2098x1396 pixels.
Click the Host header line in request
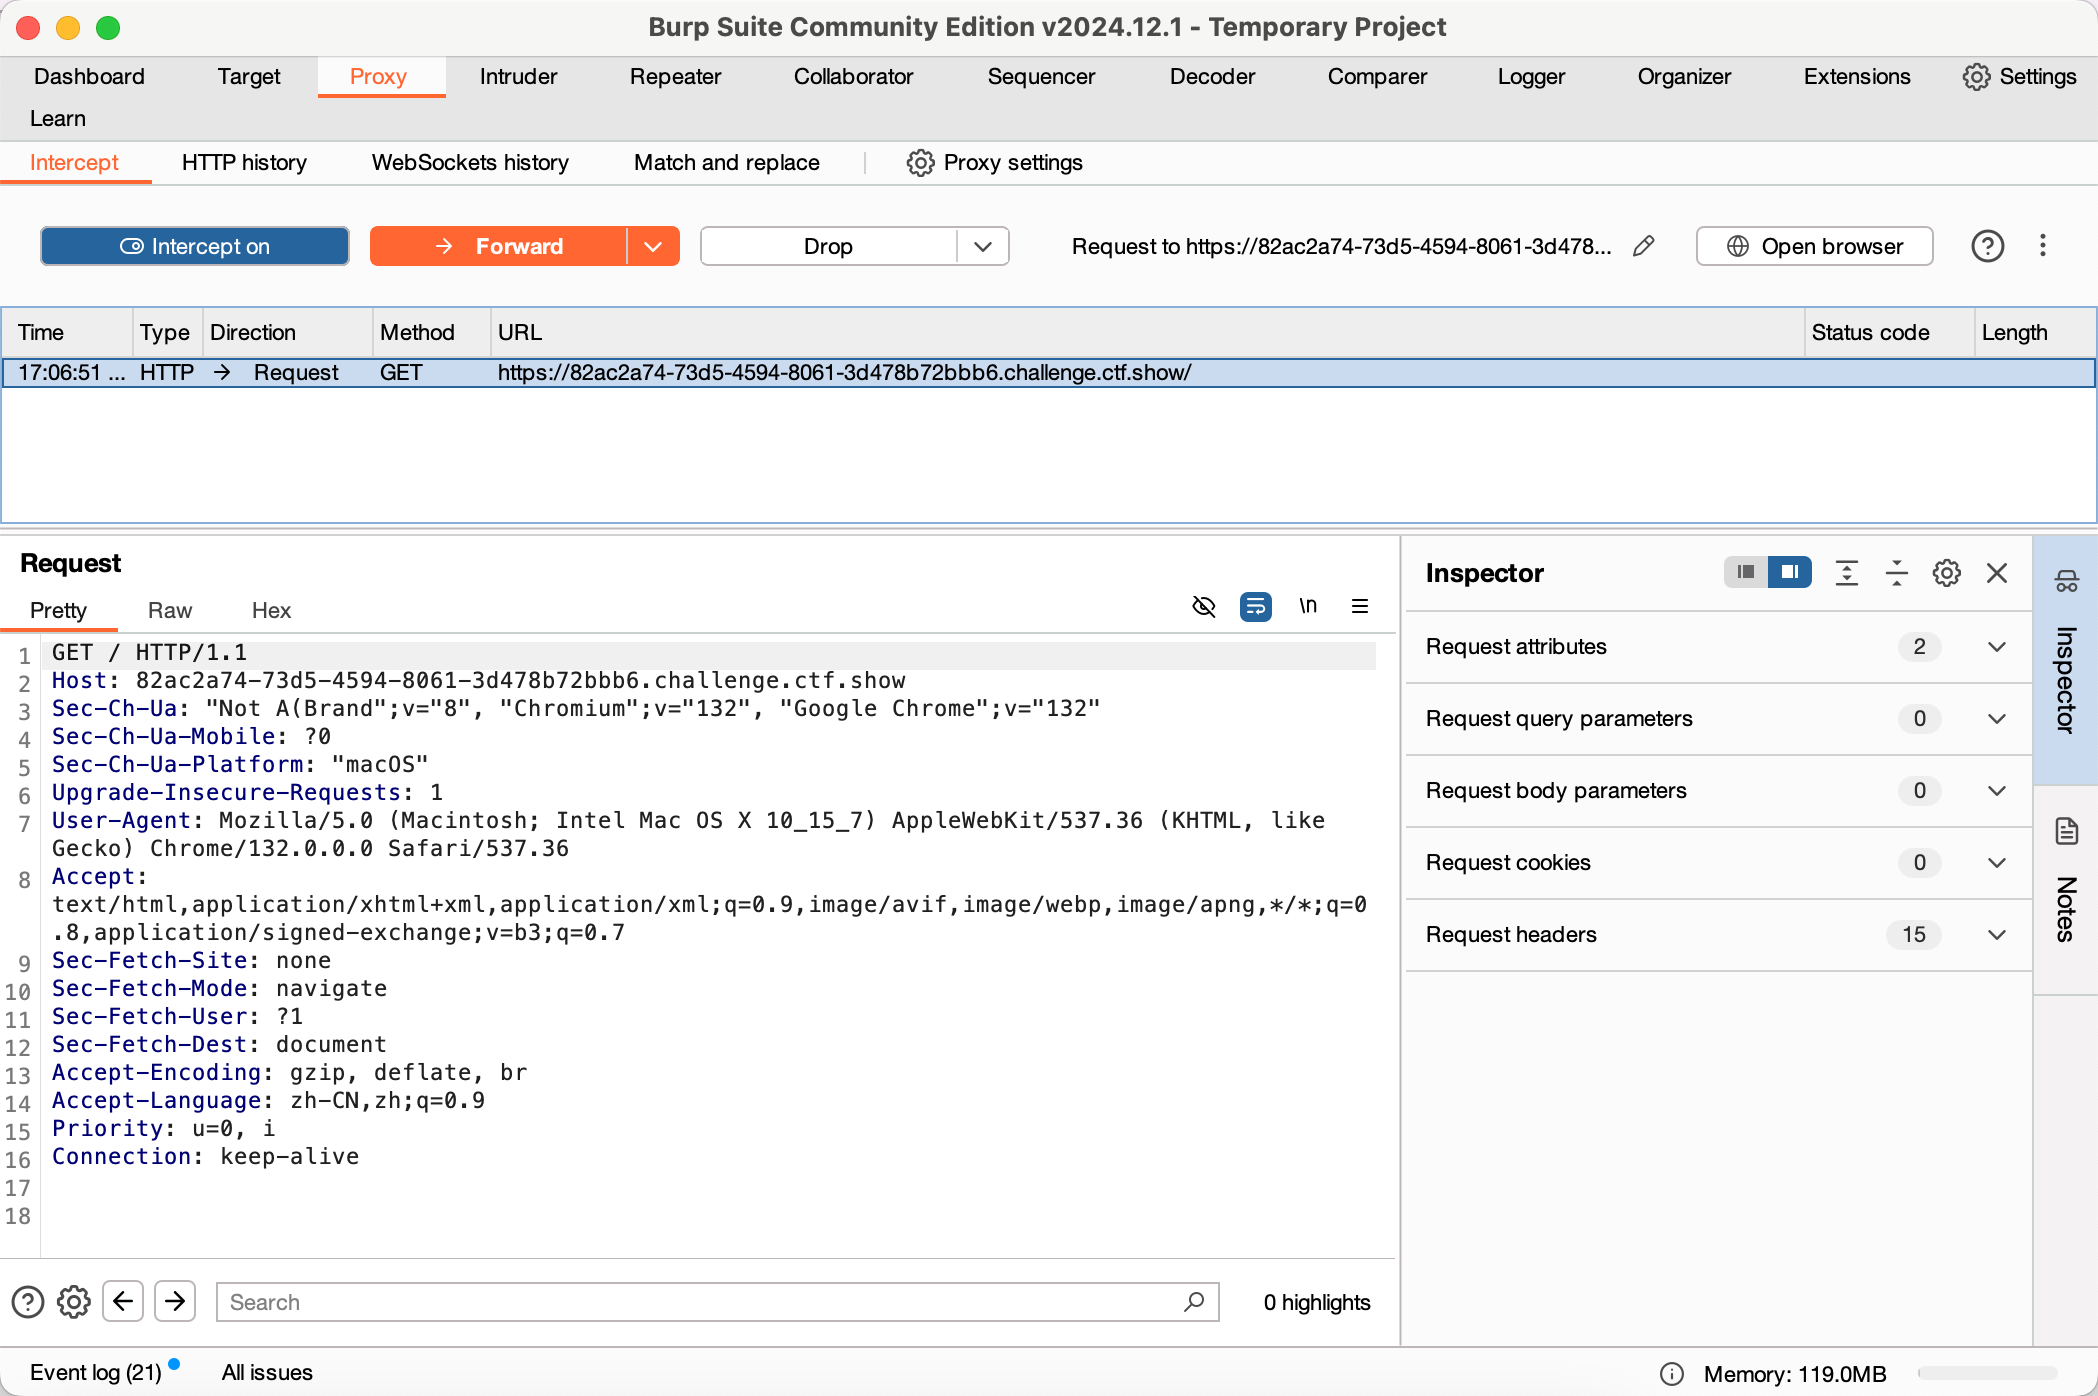click(479, 681)
